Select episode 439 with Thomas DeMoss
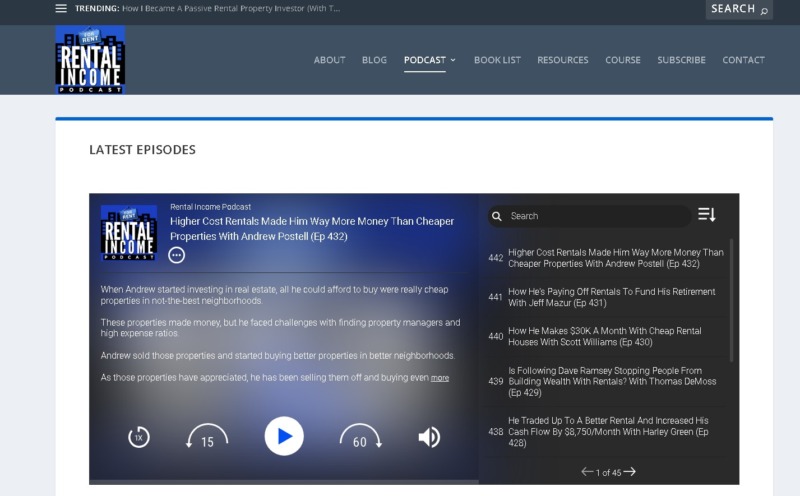Viewport: 800px width, 496px height. (x=606, y=381)
